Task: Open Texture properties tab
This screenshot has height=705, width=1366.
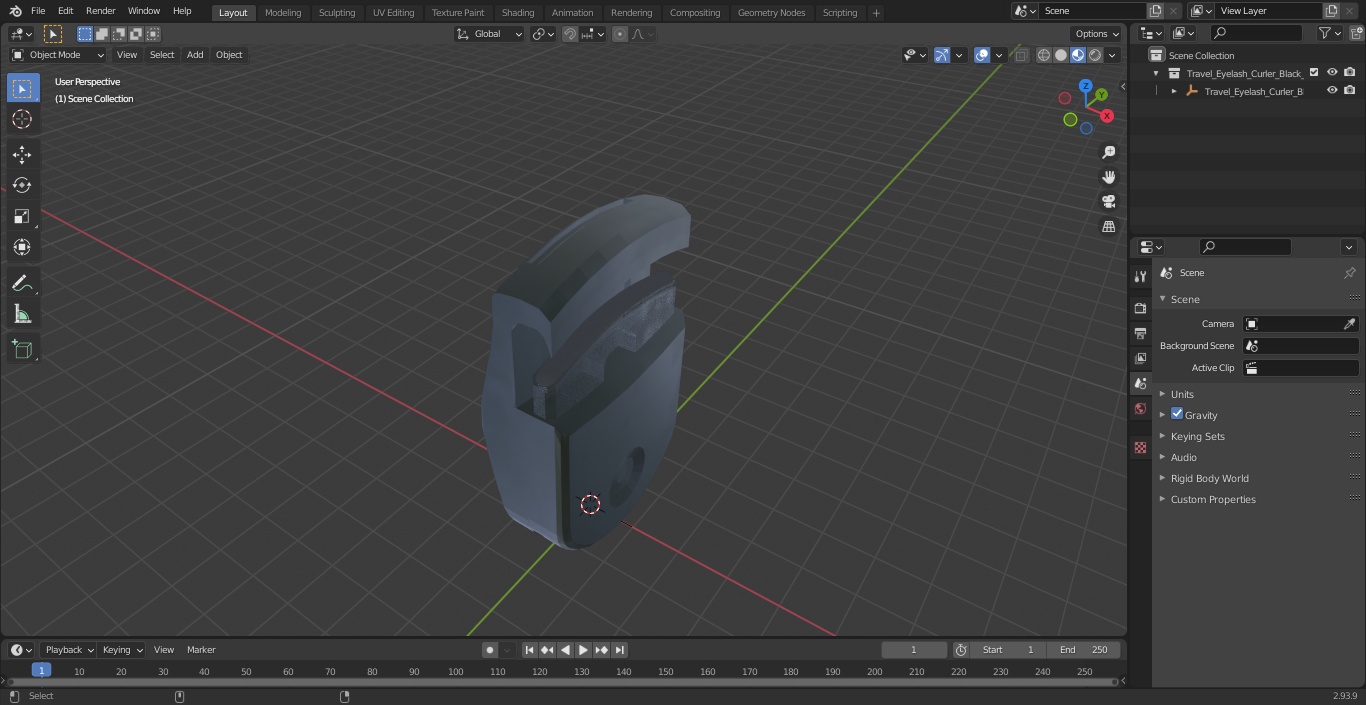Action: [x=1140, y=447]
